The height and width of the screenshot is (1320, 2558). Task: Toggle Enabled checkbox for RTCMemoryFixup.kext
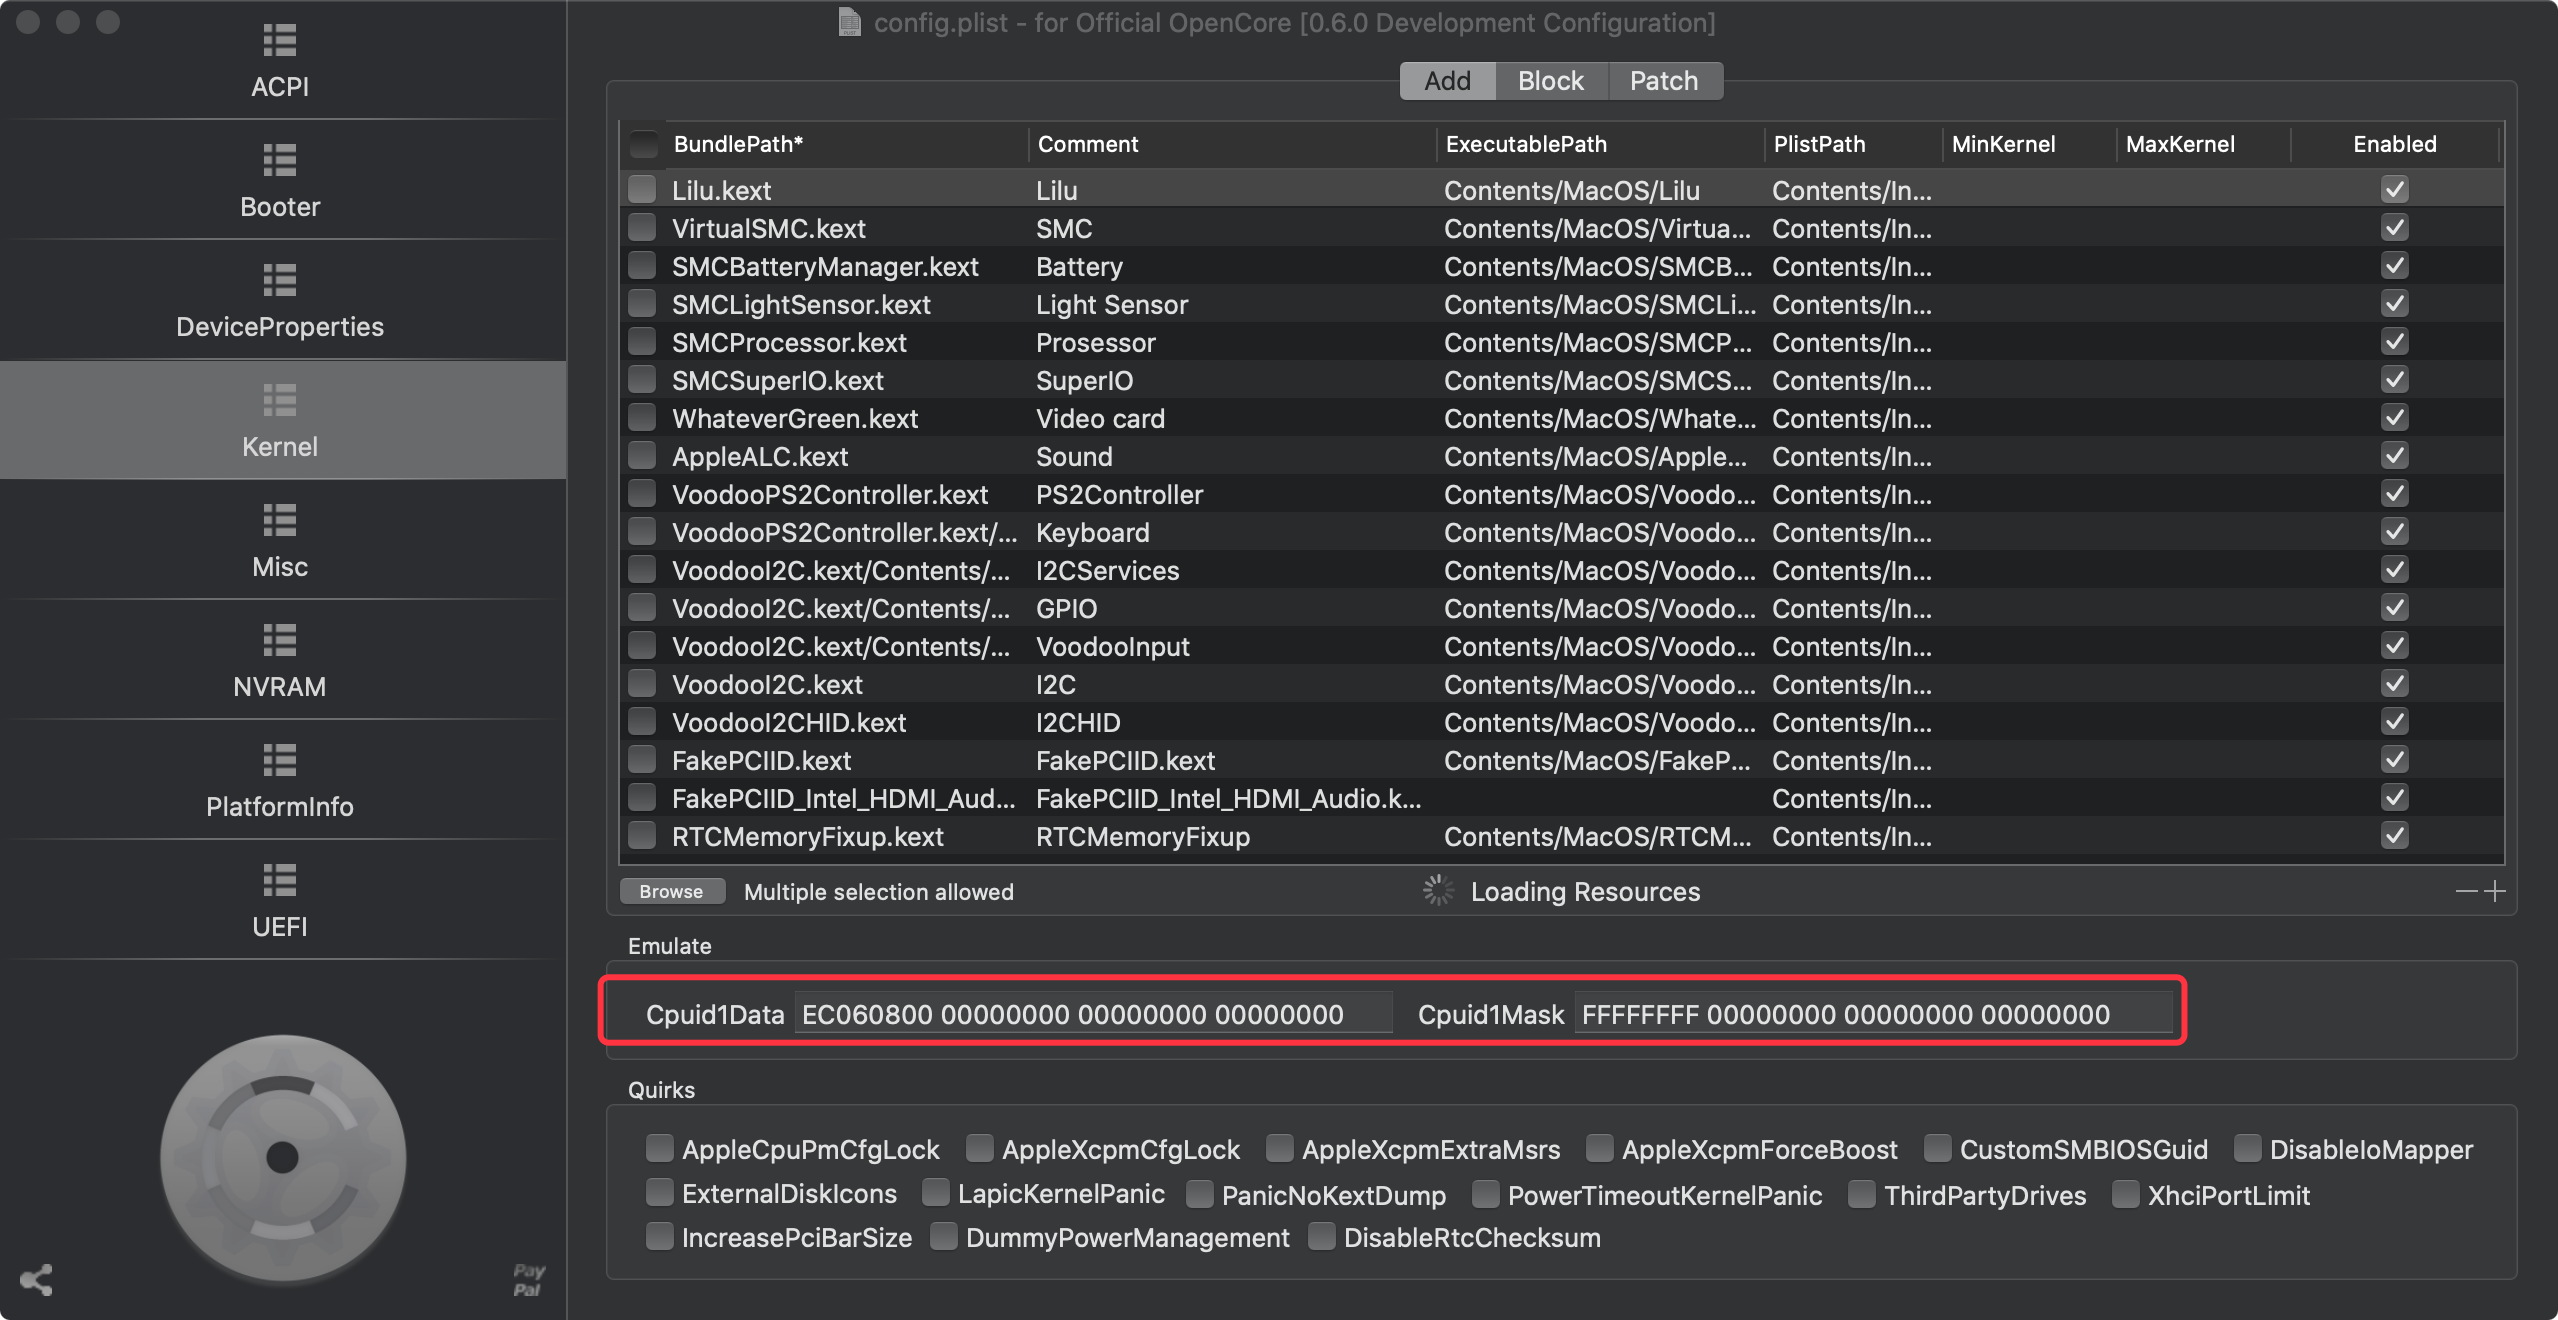pos(2395,835)
